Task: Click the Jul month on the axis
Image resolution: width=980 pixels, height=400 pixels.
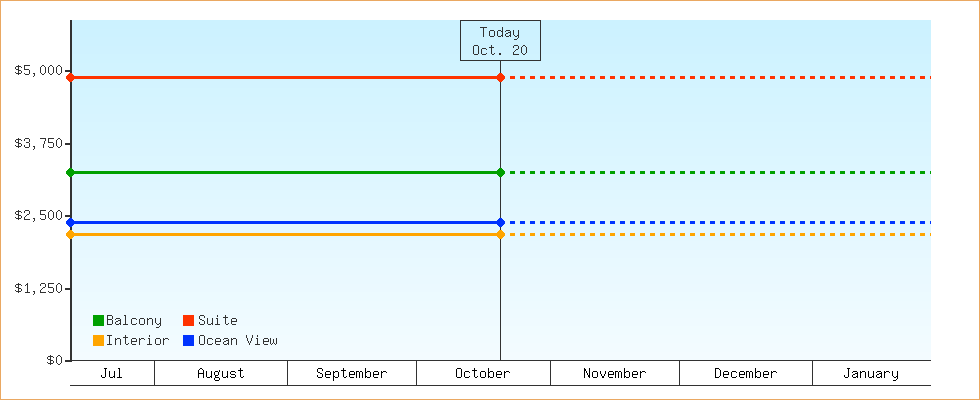Action: coord(112,373)
